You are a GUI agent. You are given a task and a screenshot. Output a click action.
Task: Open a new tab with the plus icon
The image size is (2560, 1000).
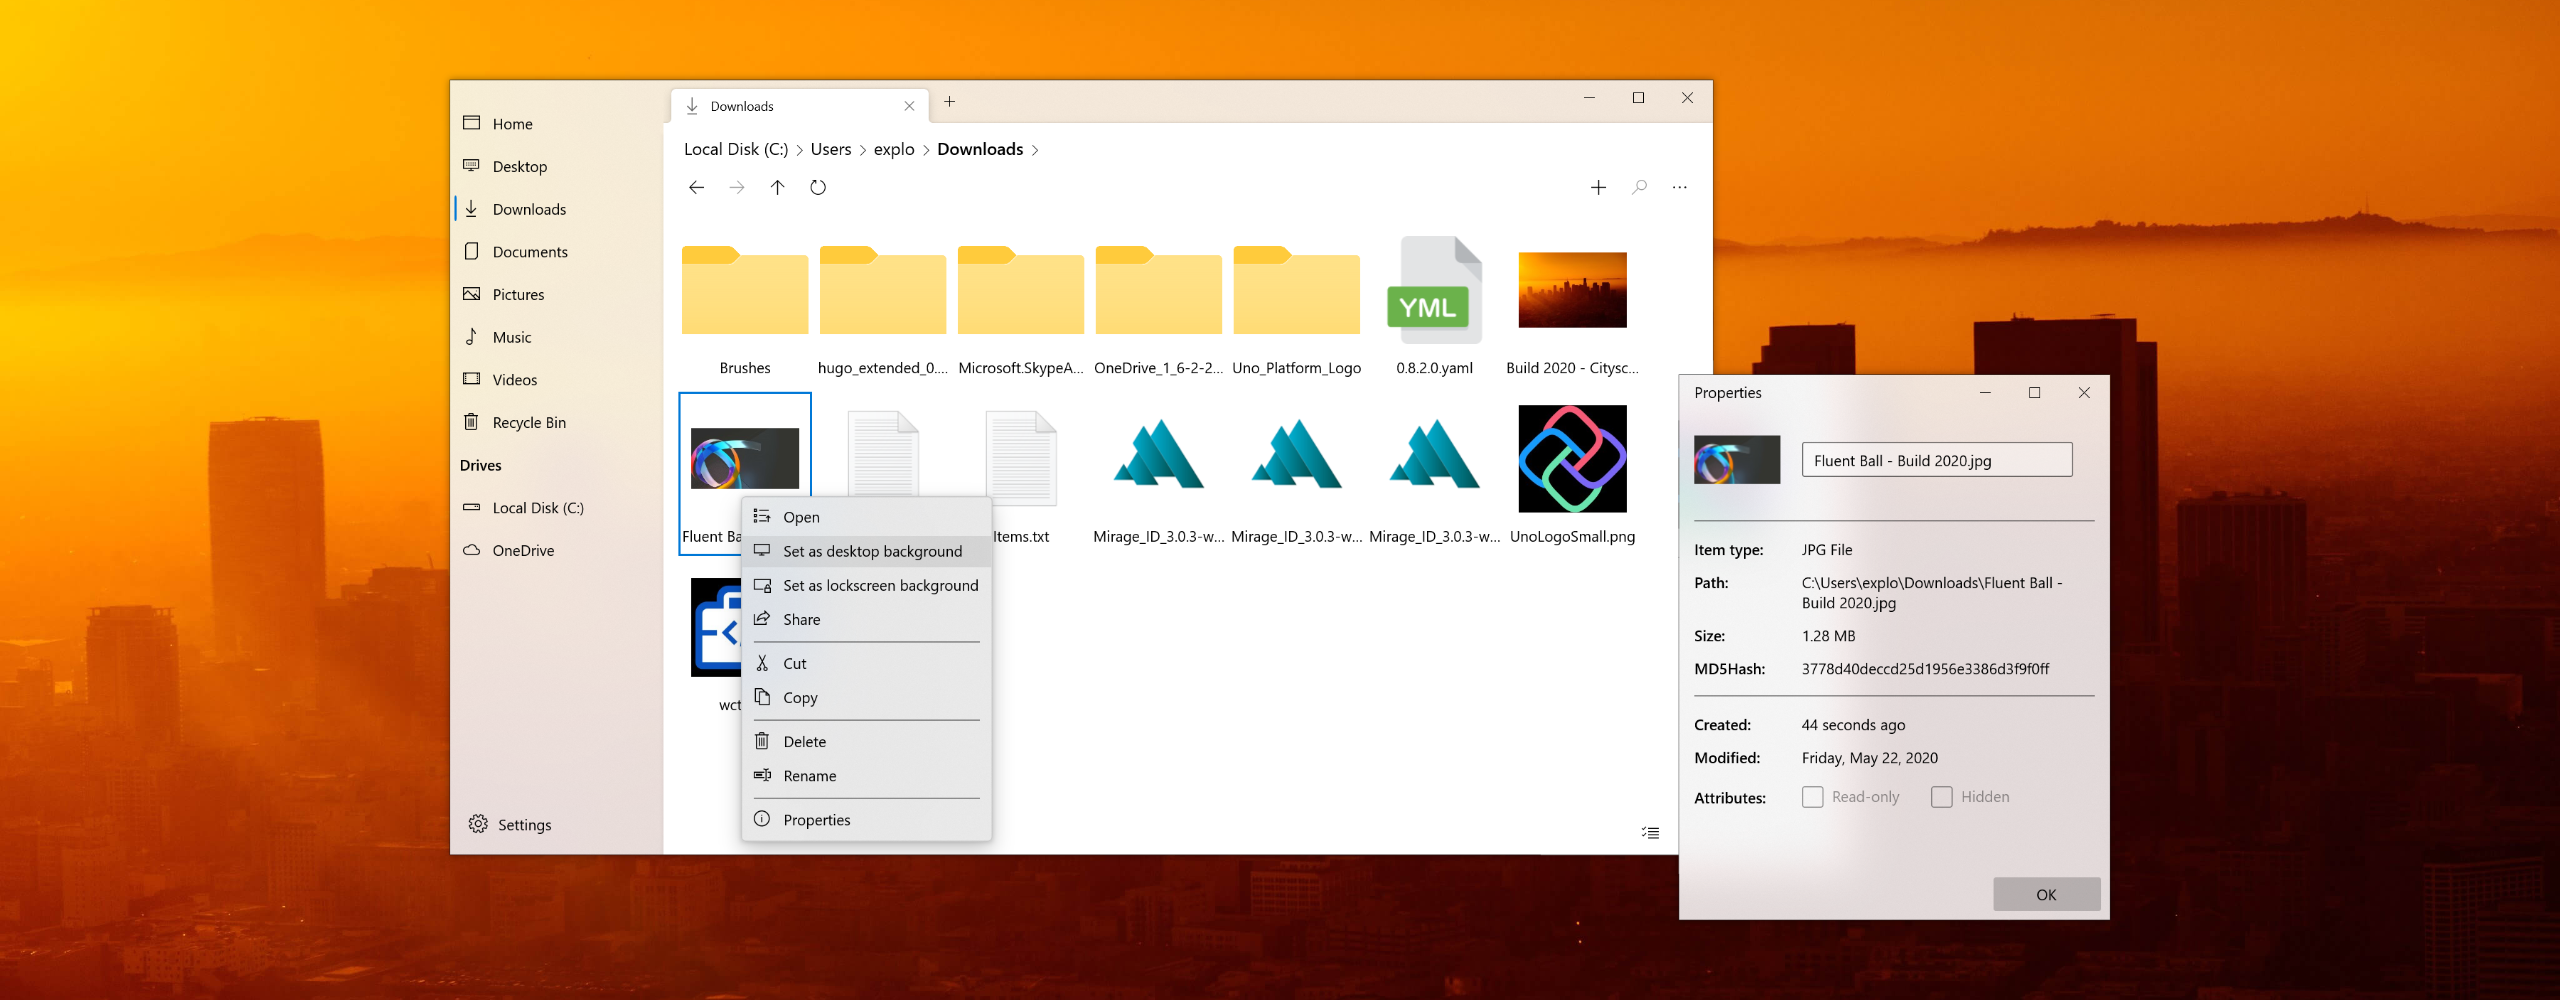[948, 101]
